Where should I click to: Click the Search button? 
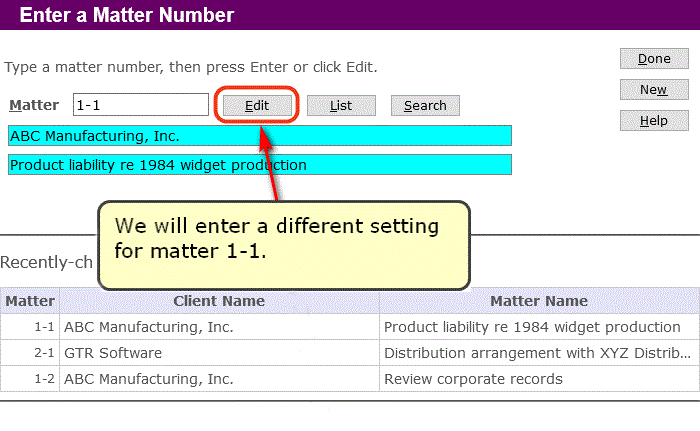pyautogui.click(x=425, y=105)
